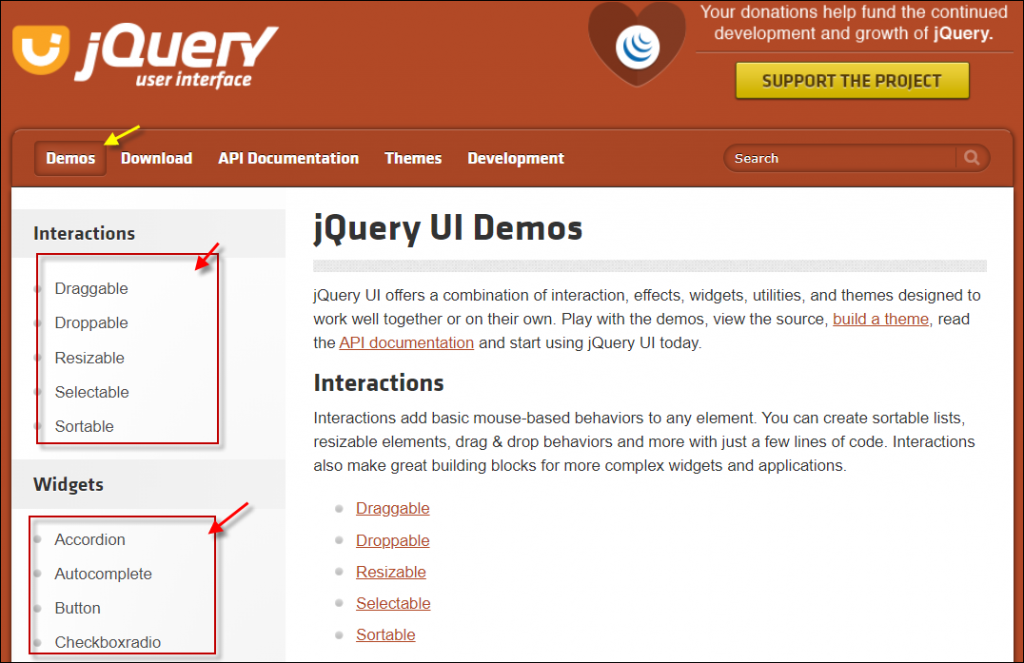
Task: Click the Widgets sidebar heading
Action: point(69,485)
